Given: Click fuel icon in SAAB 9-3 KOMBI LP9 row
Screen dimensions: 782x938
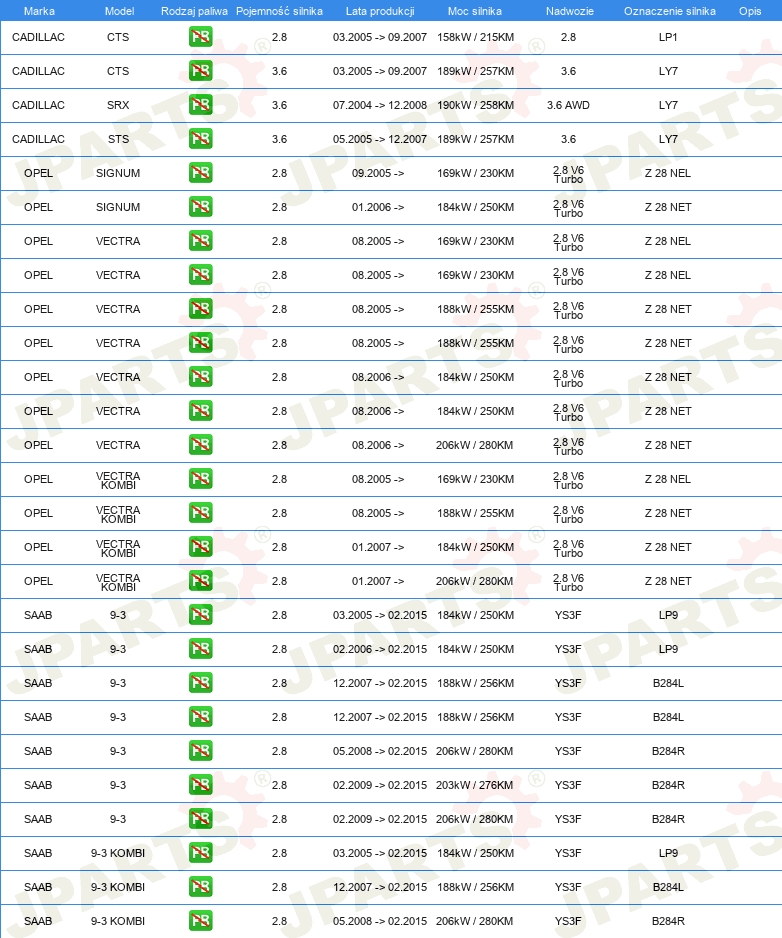Looking at the screenshot, I should [x=200, y=853].
